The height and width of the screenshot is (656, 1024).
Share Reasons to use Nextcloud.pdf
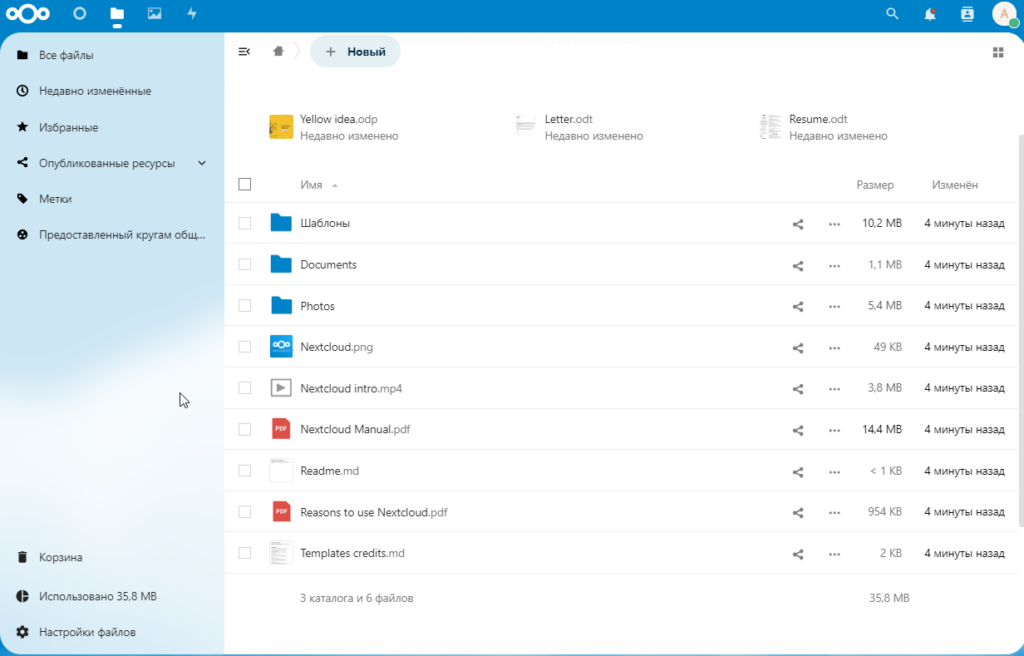[798, 513]
